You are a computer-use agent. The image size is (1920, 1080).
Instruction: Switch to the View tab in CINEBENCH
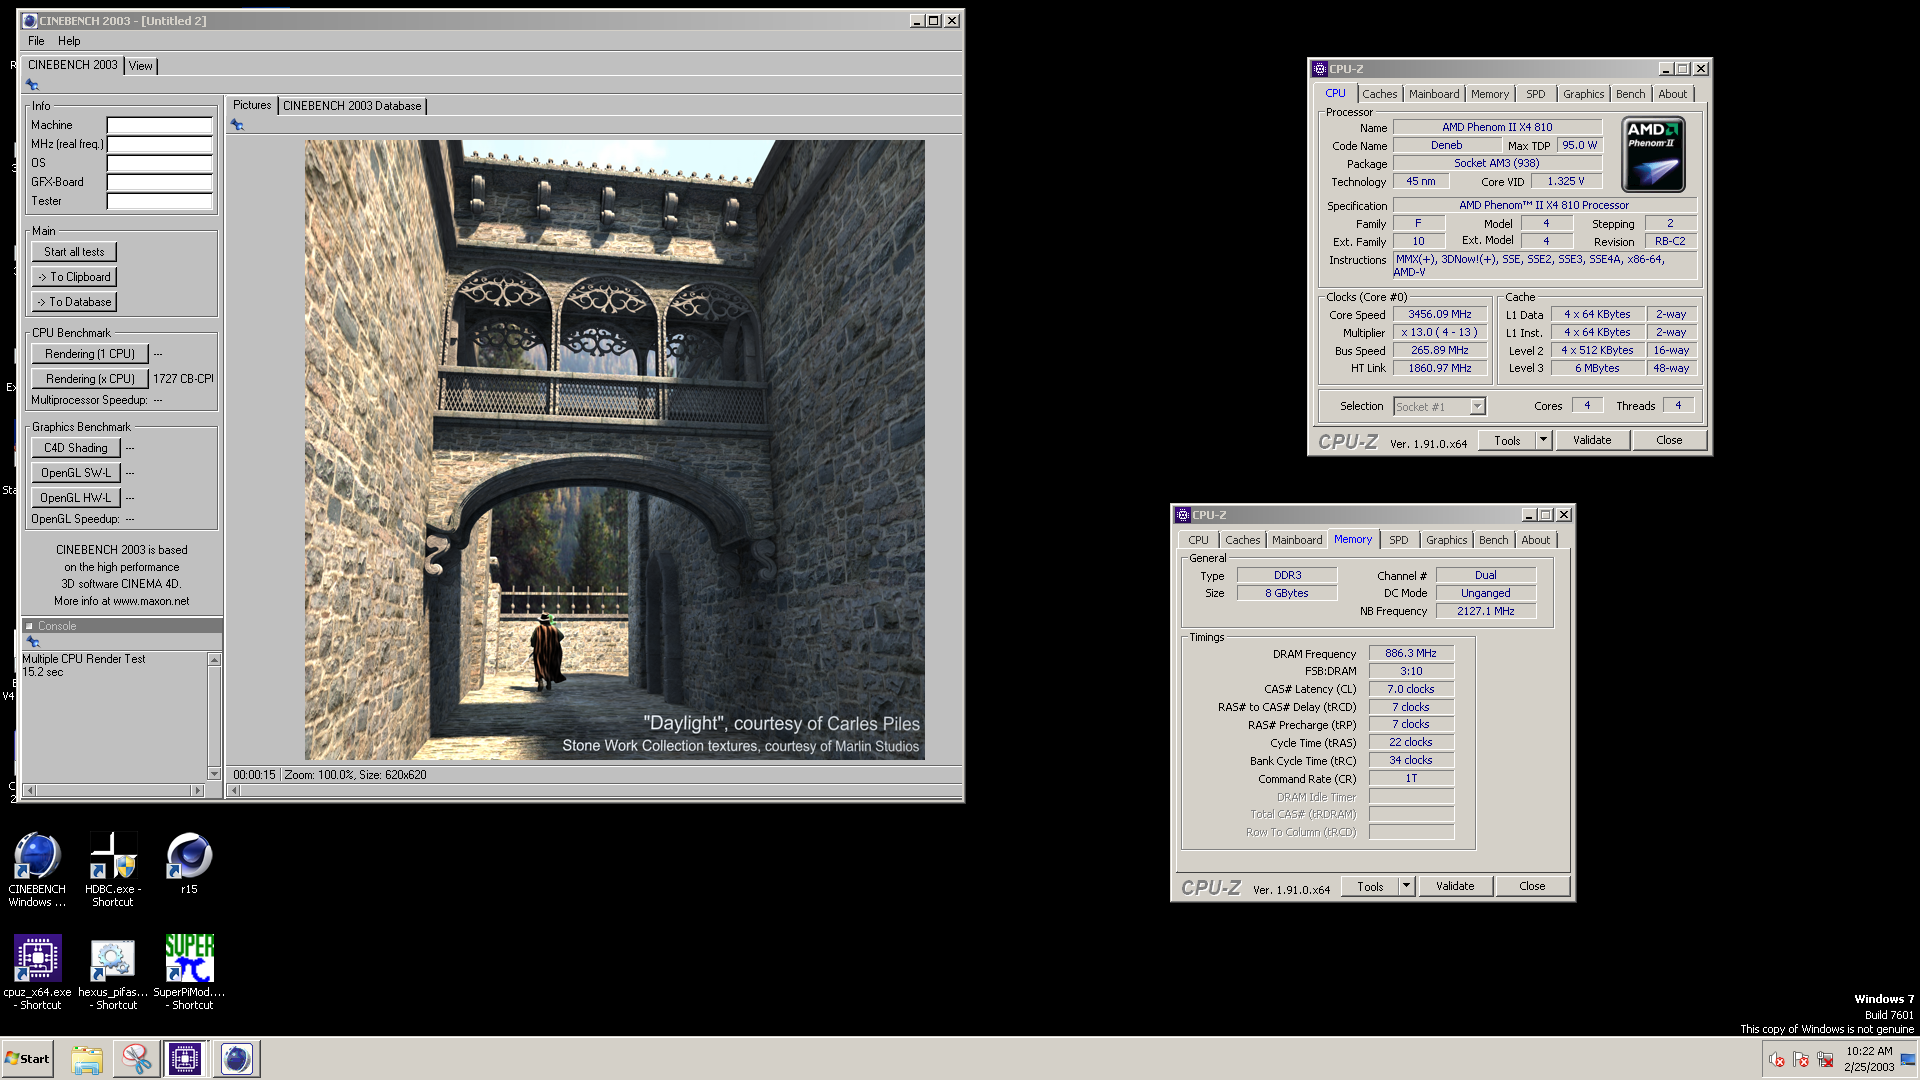point(141,66)
